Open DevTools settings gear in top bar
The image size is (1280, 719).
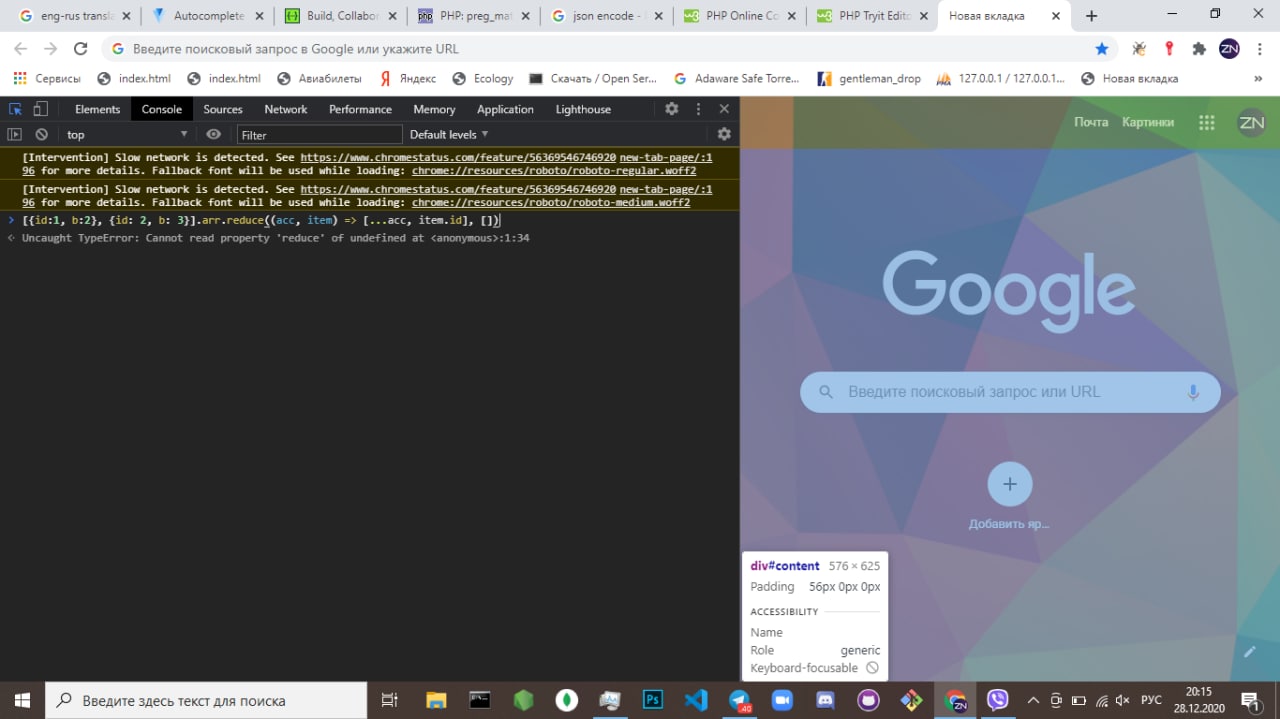click(672, 109)
